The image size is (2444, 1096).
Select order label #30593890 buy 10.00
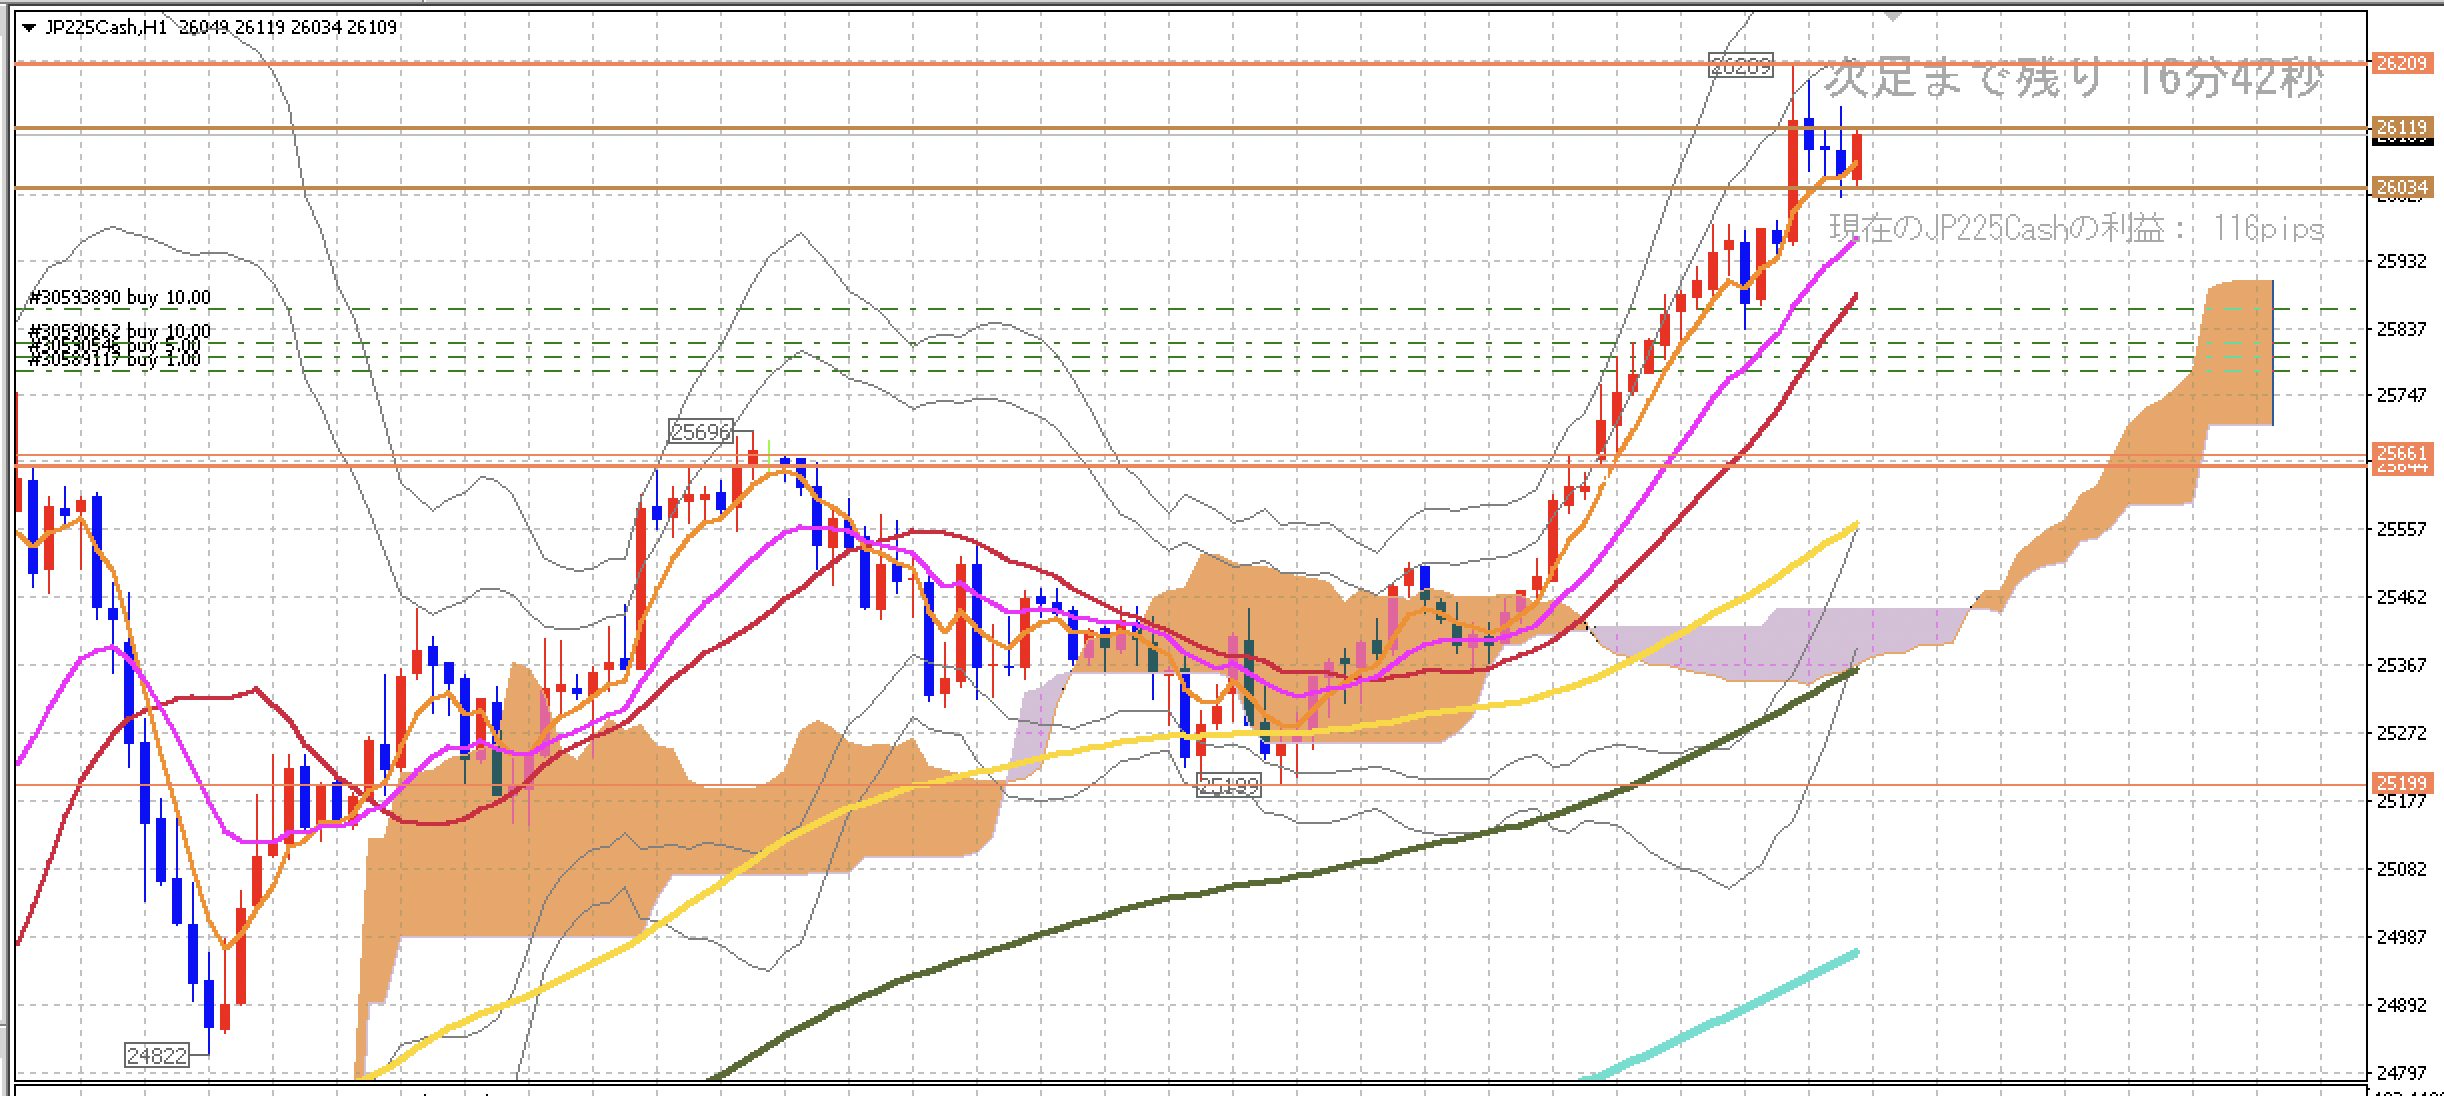pyautogui.click(x=120, y=298)
